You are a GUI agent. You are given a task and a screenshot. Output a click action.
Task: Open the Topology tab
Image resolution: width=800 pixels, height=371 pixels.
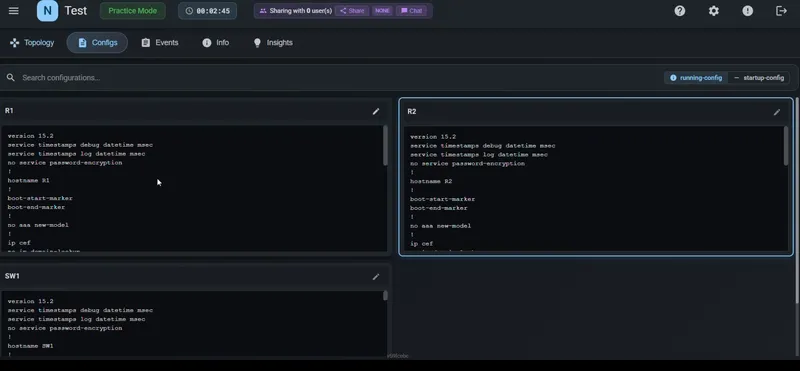tap(32, 43)
